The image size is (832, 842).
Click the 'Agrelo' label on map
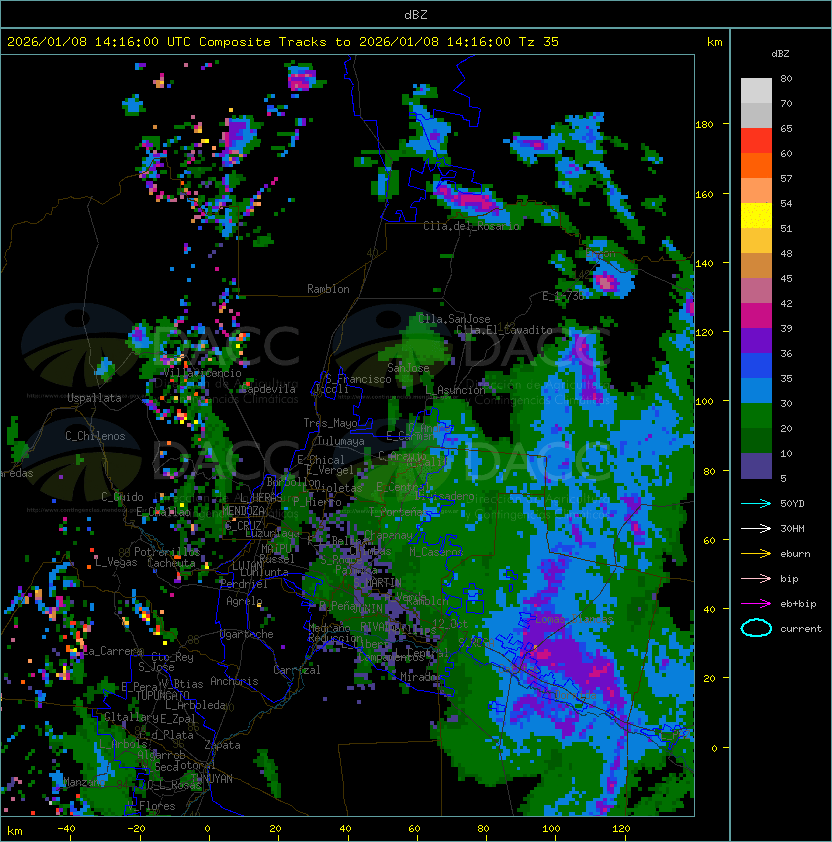coord(244,601)
